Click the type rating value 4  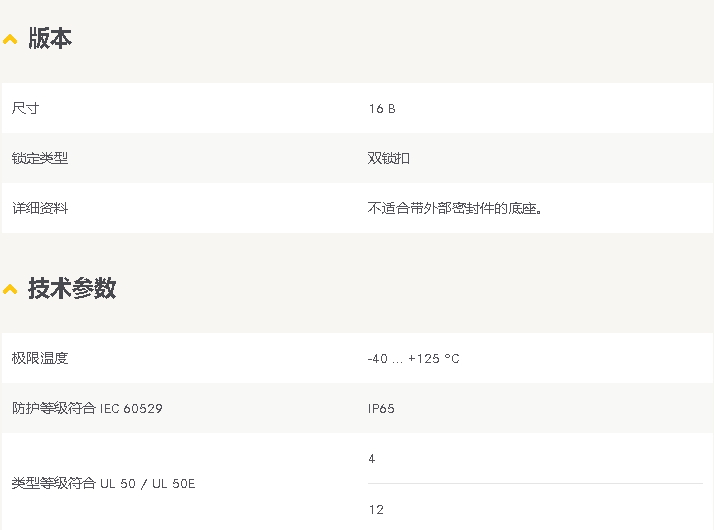point(372,459)
